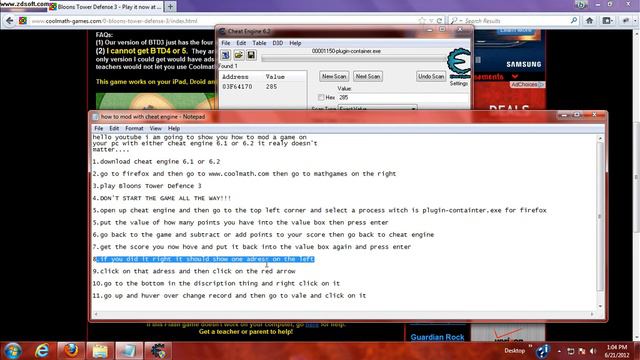The width and height of the screenshot is (640, 360).
Task: Click highlighted line 8 in Notepad
Action: click(203, 259)
